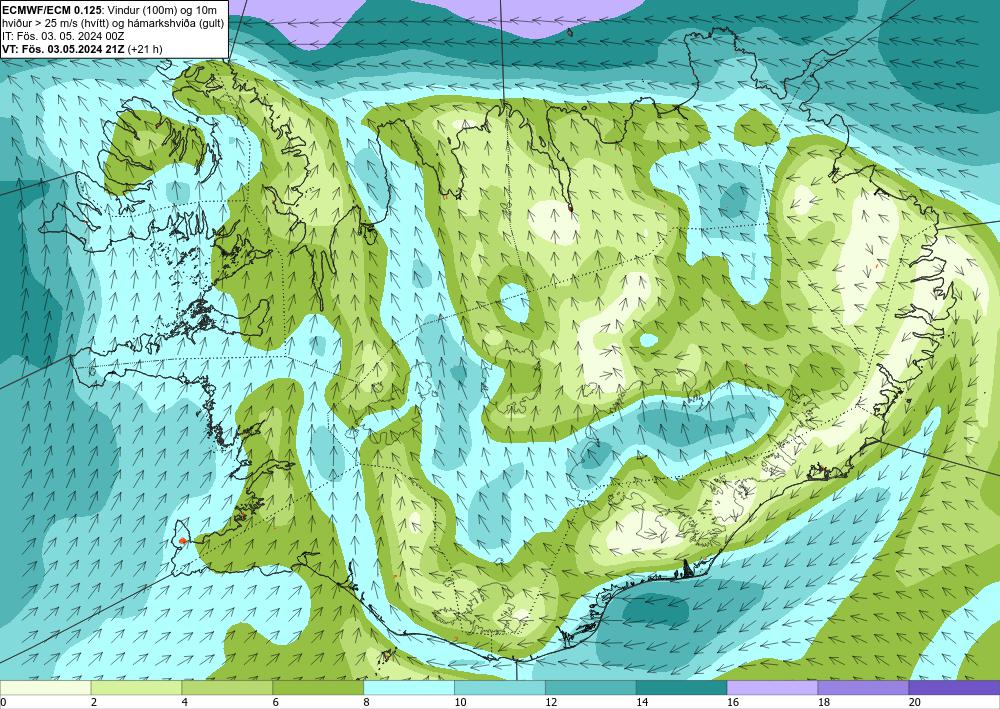Click the legend scale label "20"
The image size is (1000, 709).
[x=915, y=703]
